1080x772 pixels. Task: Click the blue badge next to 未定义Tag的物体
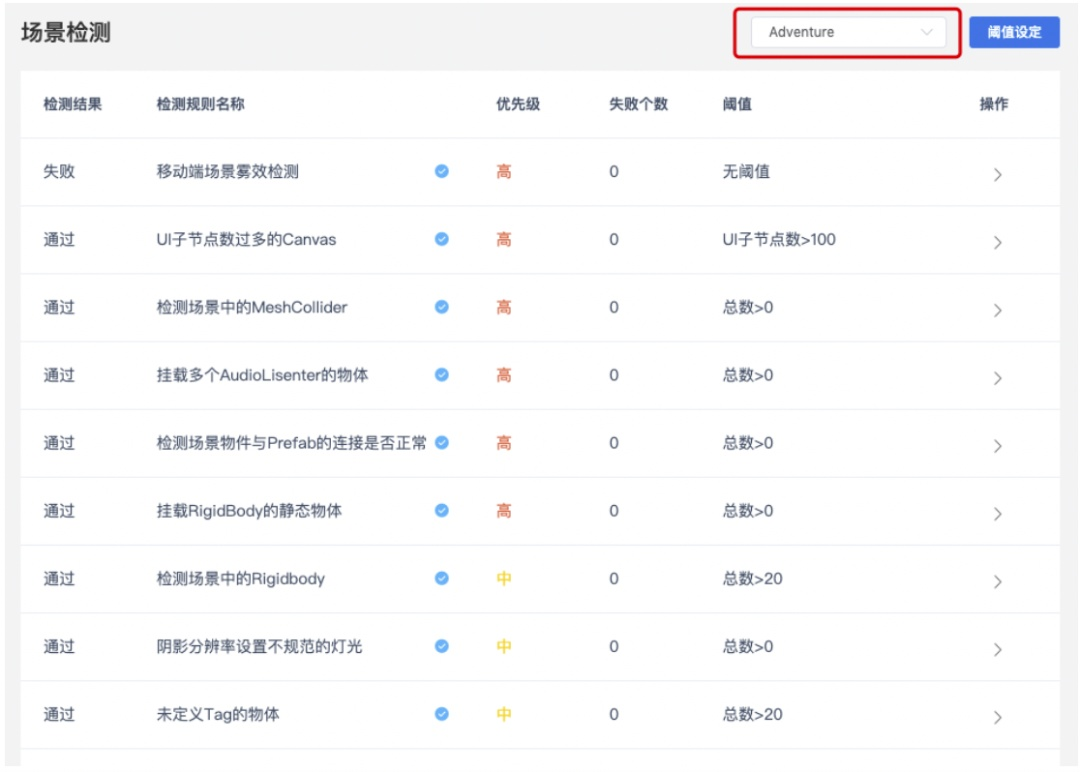click(441, 714)
